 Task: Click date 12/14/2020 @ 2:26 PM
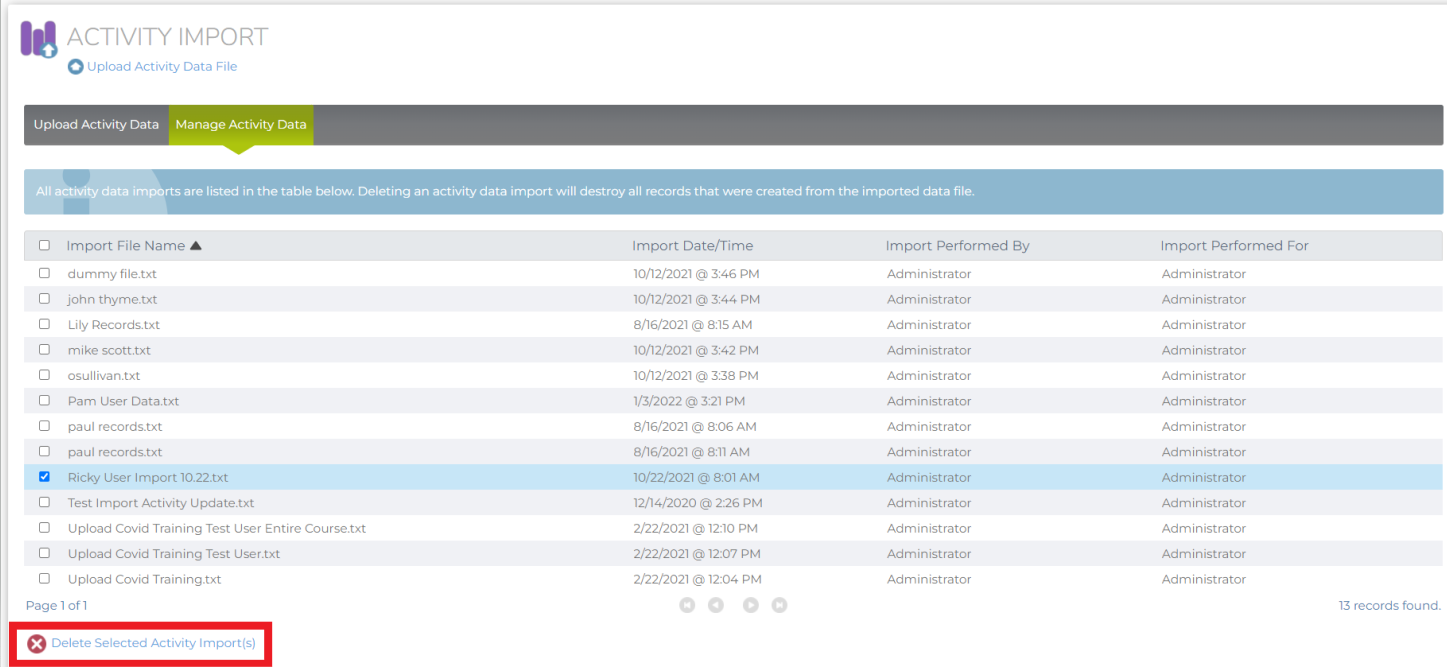(x=698, y=503)
